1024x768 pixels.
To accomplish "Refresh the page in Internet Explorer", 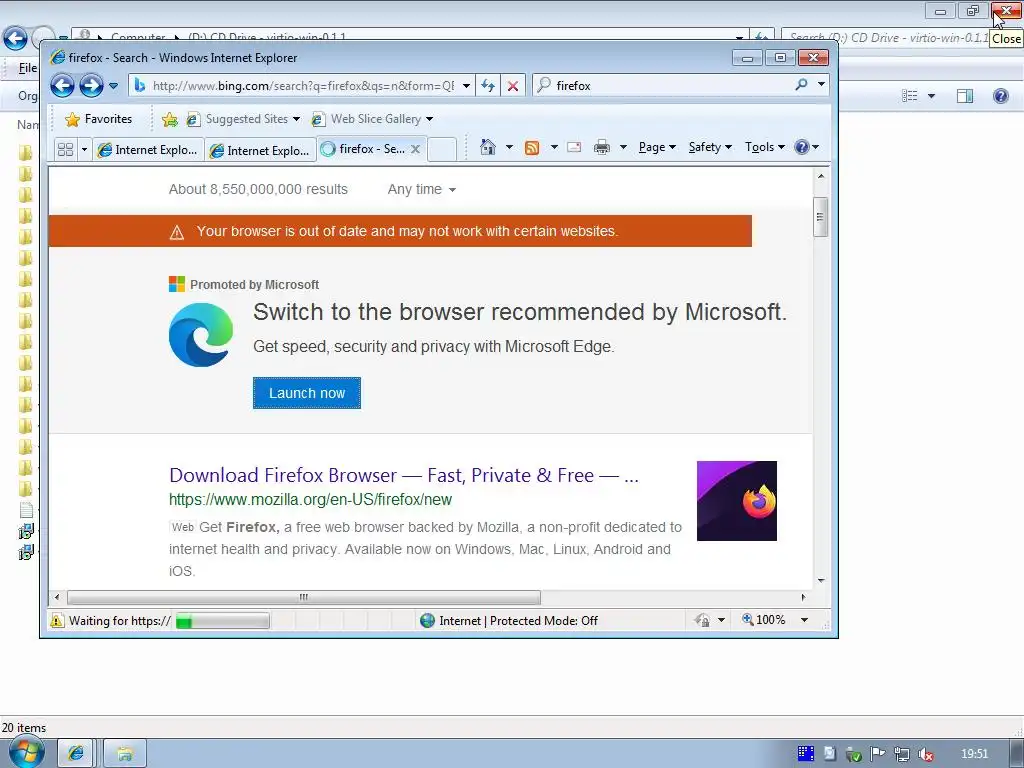I will 488,86.
